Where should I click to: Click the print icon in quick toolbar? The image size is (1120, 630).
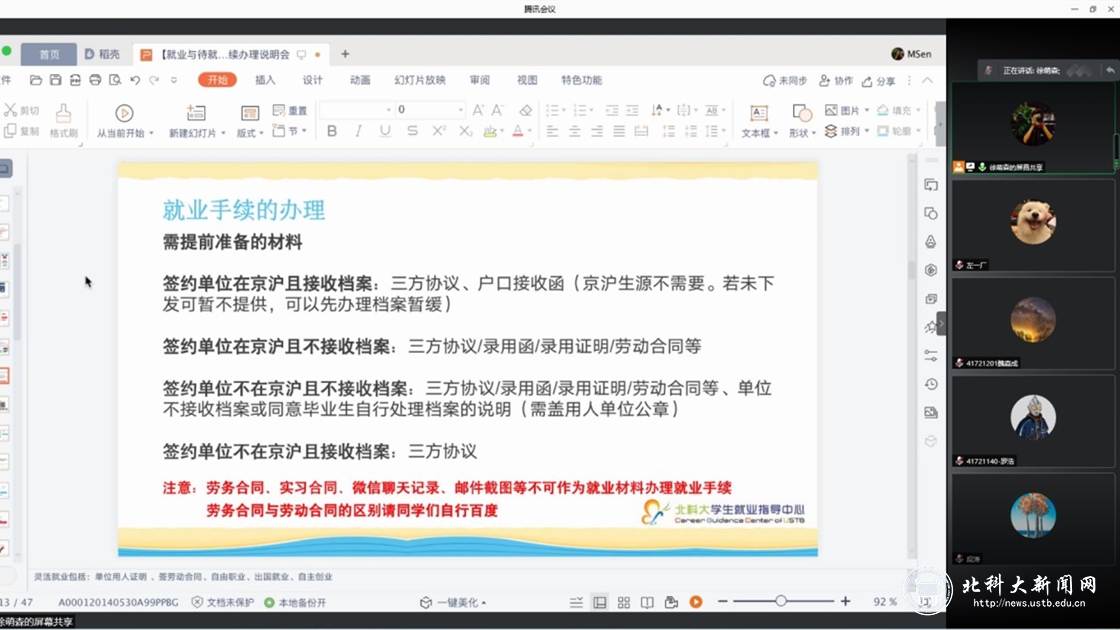tap(95, 80)
